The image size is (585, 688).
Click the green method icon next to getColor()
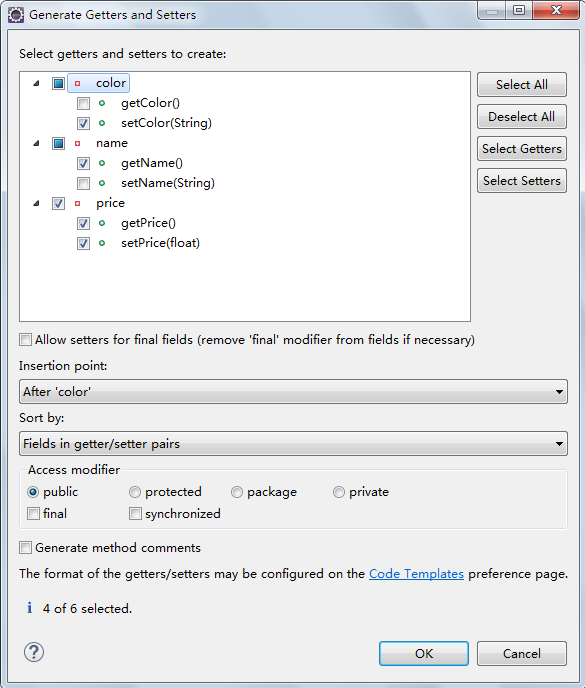point(102,103)
